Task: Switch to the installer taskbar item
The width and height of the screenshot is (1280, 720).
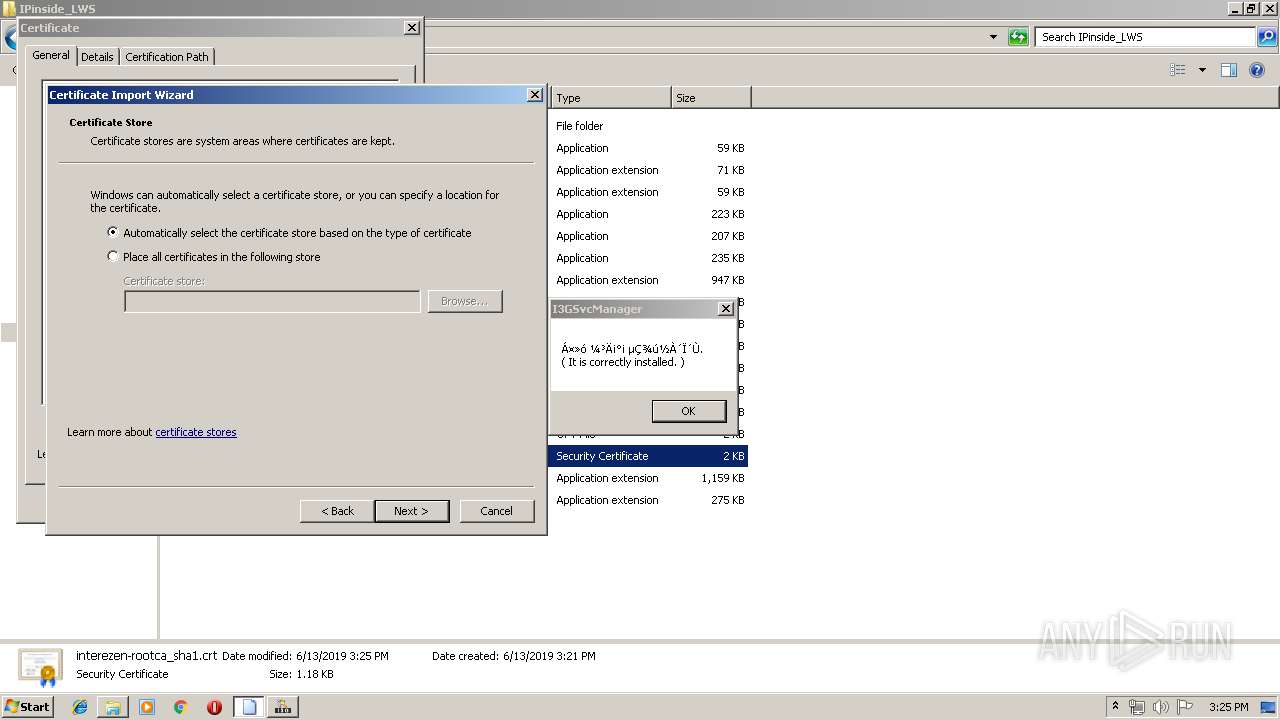Action: (283, 707)
